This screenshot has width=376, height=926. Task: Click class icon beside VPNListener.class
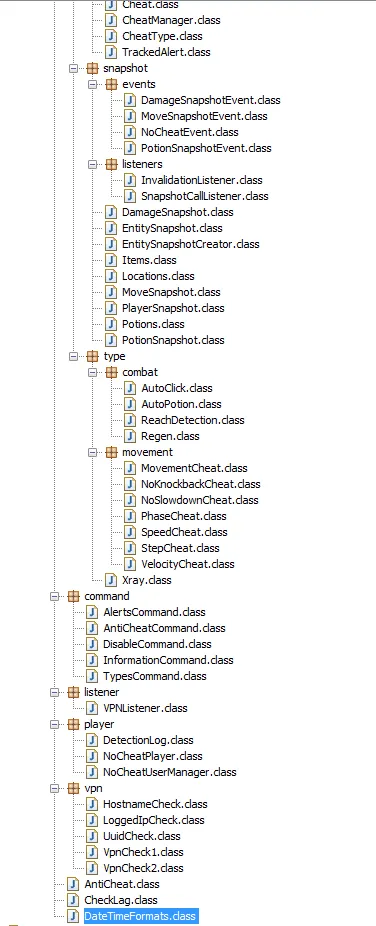pos(92,708)
